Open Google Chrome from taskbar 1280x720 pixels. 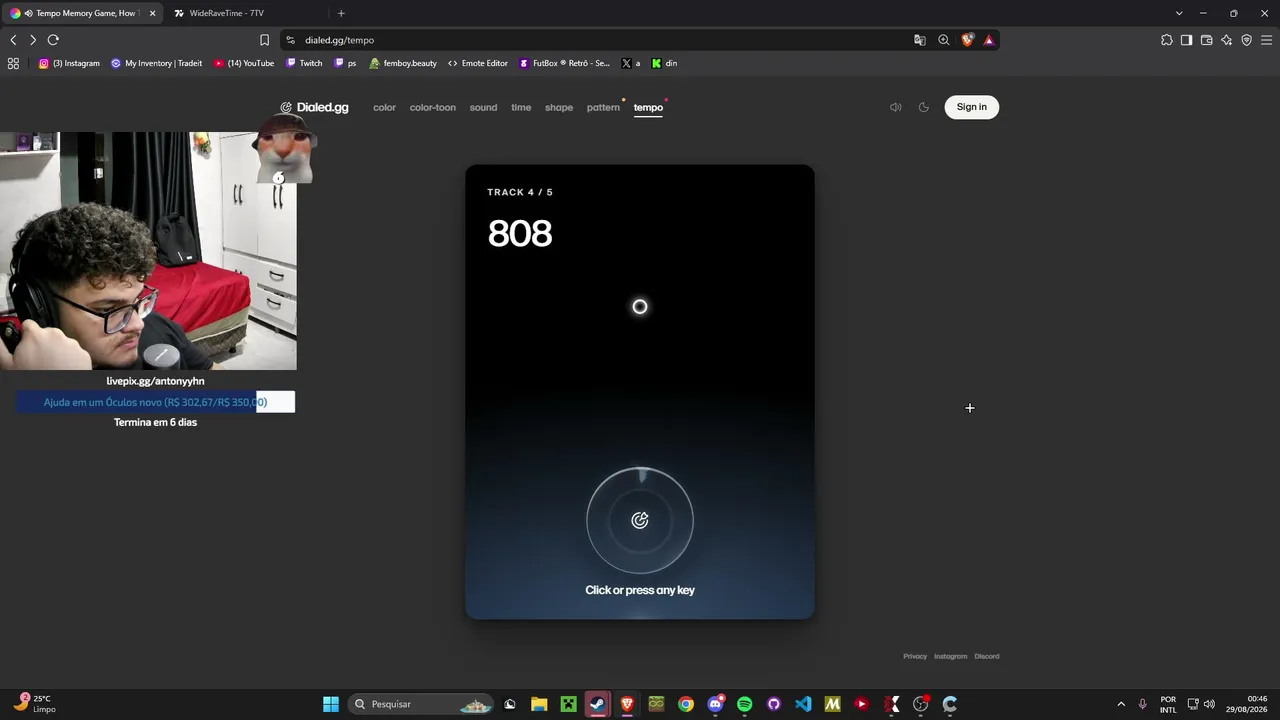686,704
